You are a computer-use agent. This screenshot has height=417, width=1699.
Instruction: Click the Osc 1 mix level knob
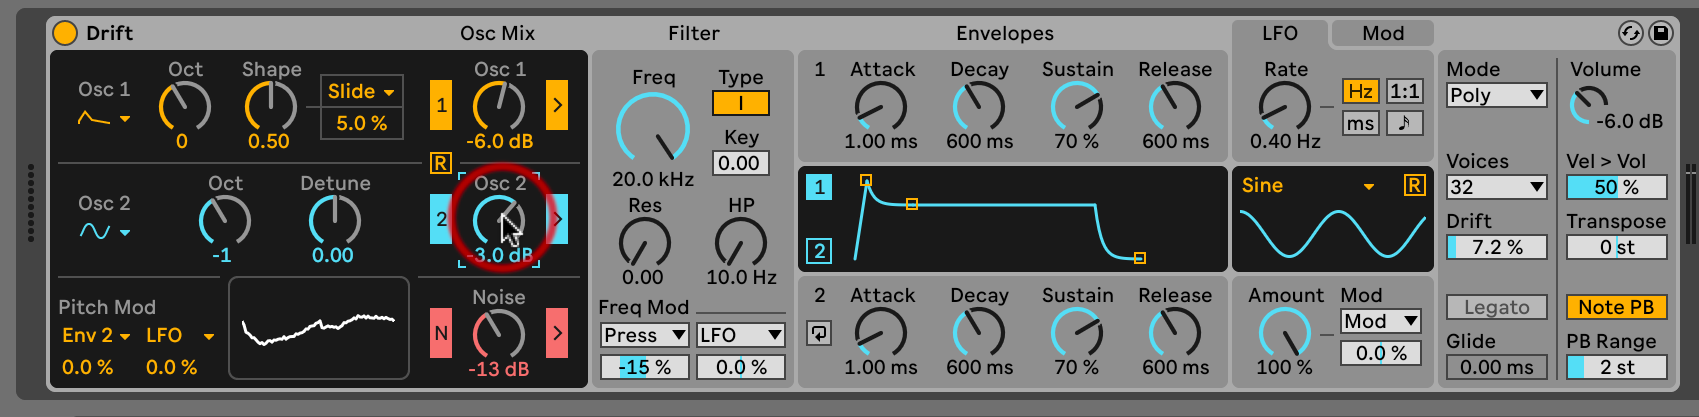pos(499,105)
